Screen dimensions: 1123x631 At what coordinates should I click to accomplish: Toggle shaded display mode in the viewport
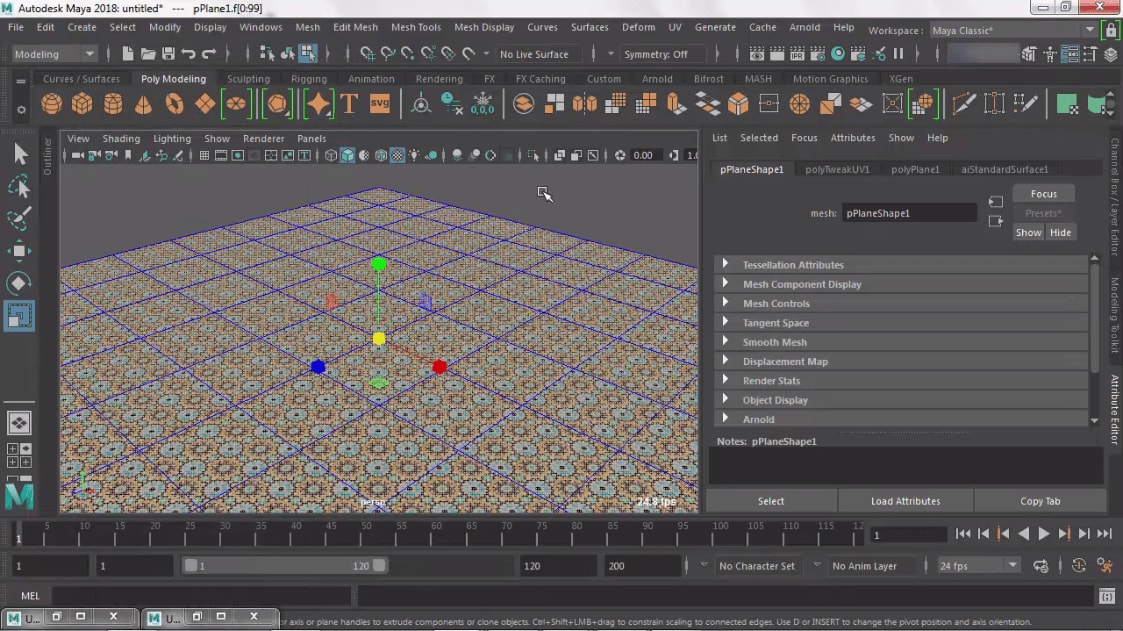pyautogui.click(x=347, y=155)
